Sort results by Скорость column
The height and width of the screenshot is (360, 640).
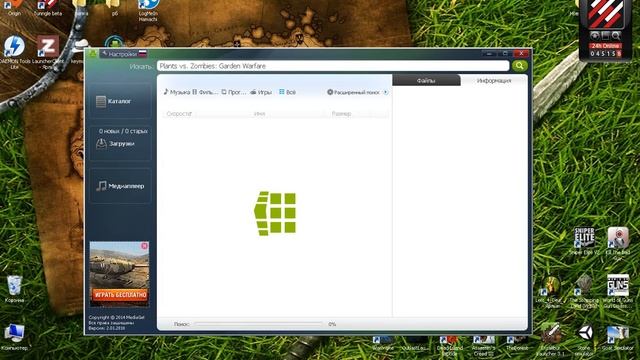[179, 113]
